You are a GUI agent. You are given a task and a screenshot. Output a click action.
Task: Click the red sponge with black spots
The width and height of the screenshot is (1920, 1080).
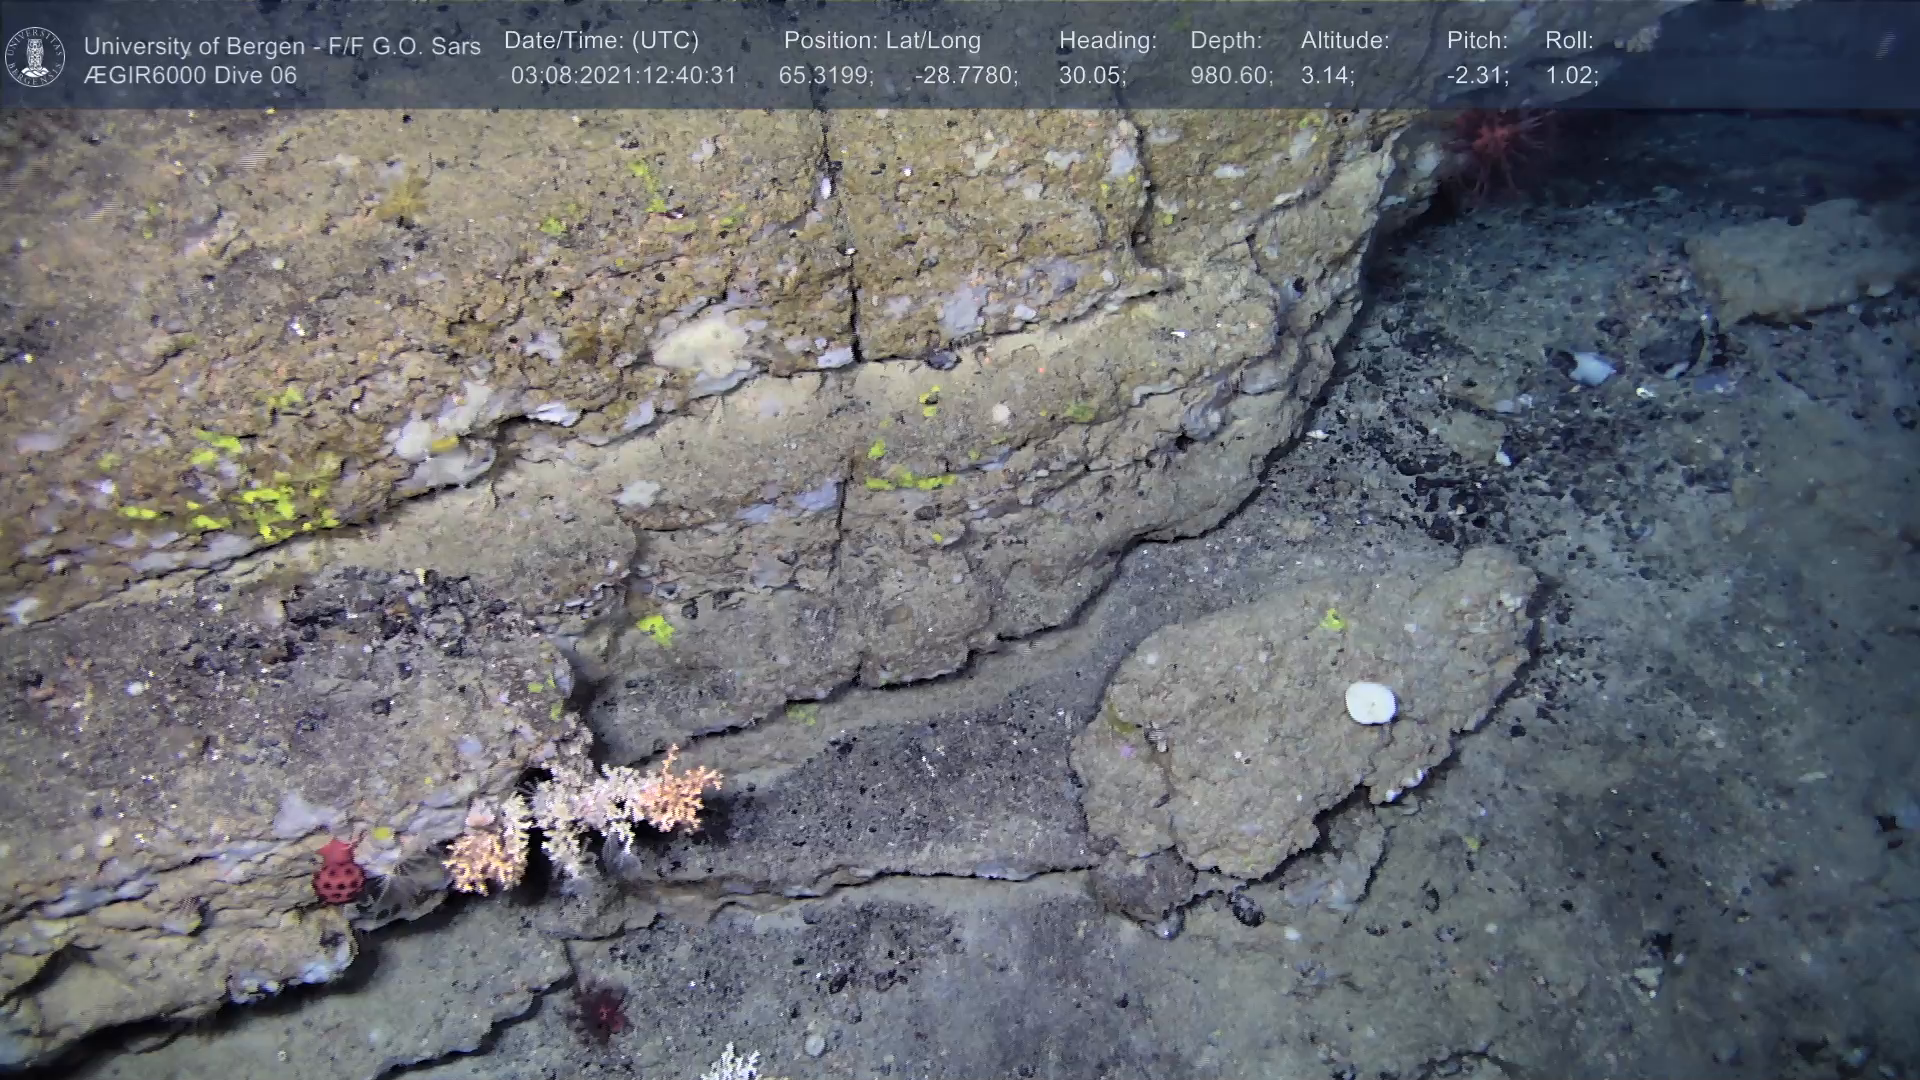[337, 873]
